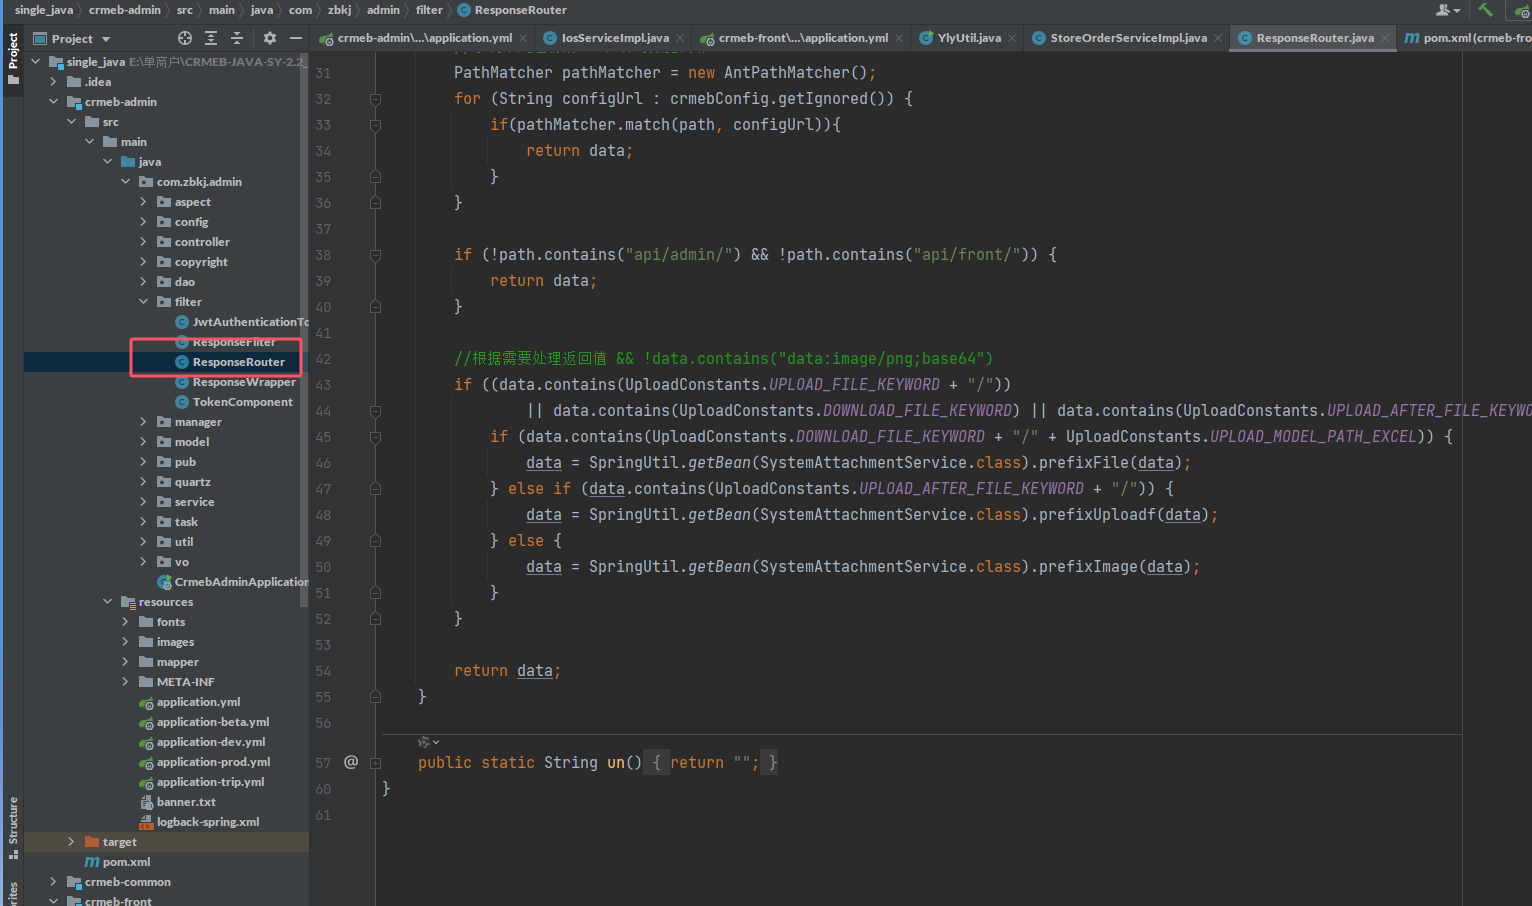Click 'zbkj' in the breadcrumb path
The image size is (1532, 906).
[339, 10]
